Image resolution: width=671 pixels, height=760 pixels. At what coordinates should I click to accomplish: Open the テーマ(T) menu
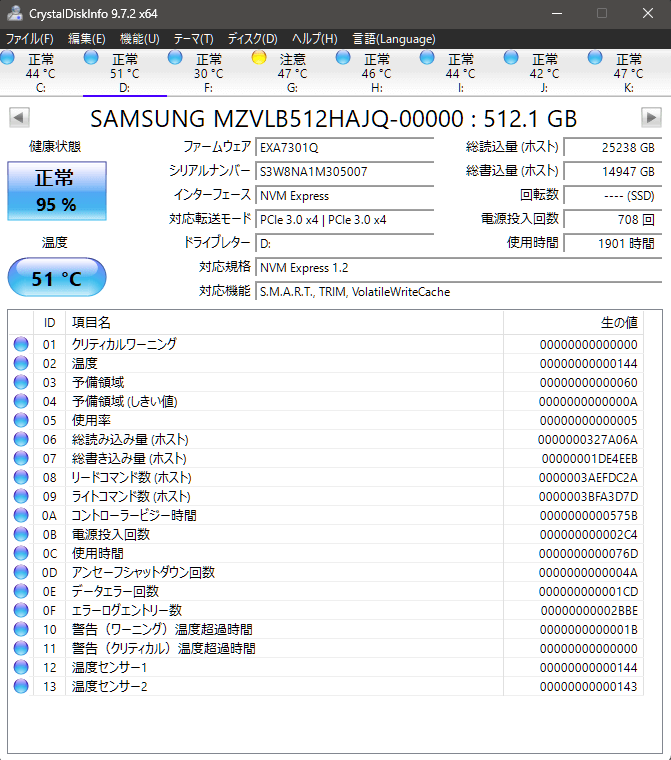[x=193, y=39]
